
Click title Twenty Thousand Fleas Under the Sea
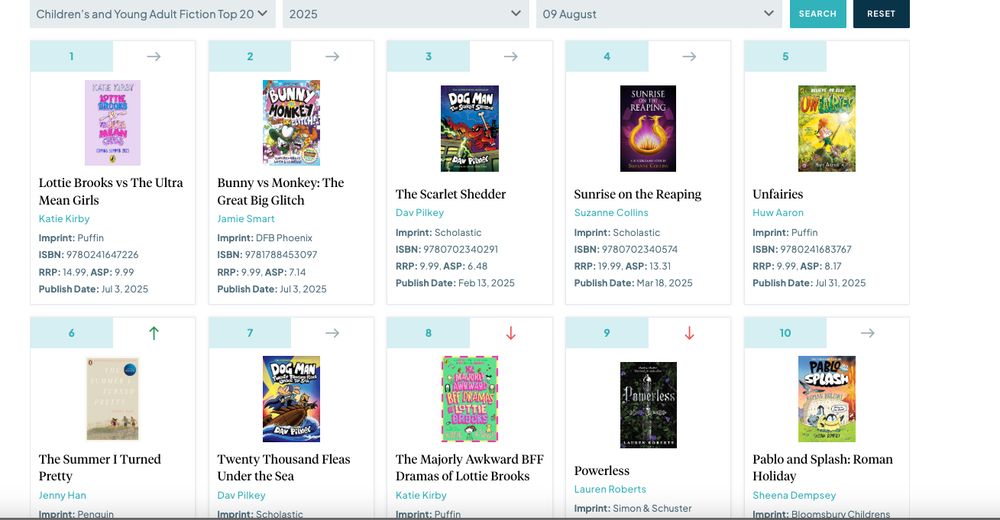[x=284, y=468]
